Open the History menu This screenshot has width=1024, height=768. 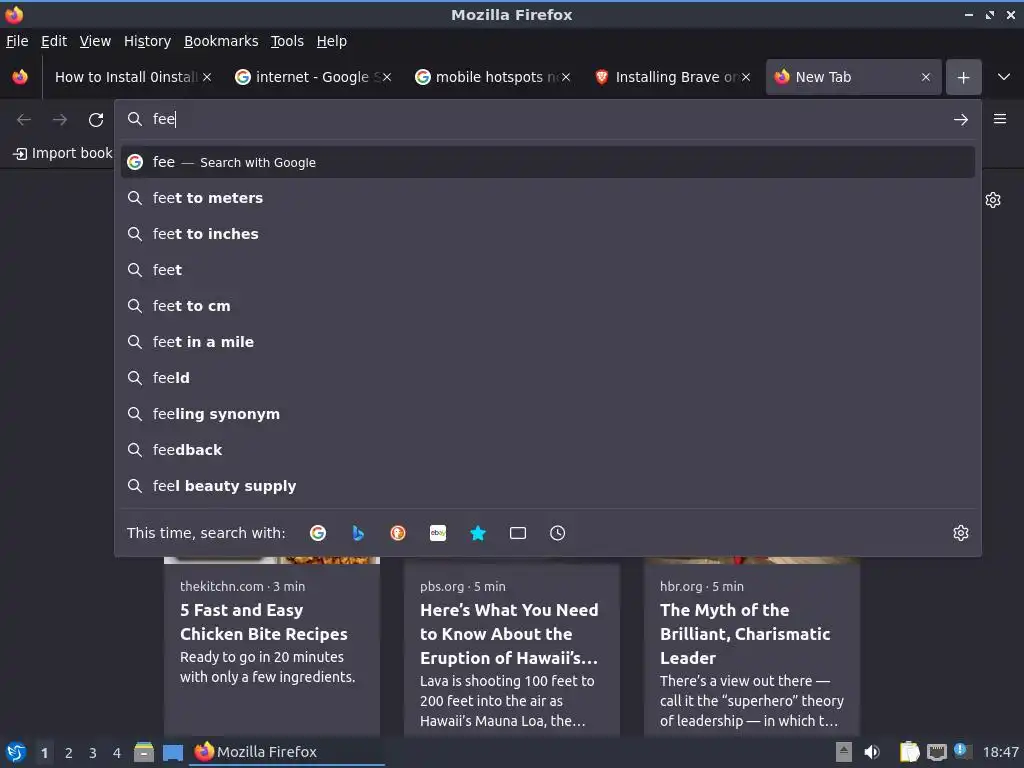click(x=148, y=41)
